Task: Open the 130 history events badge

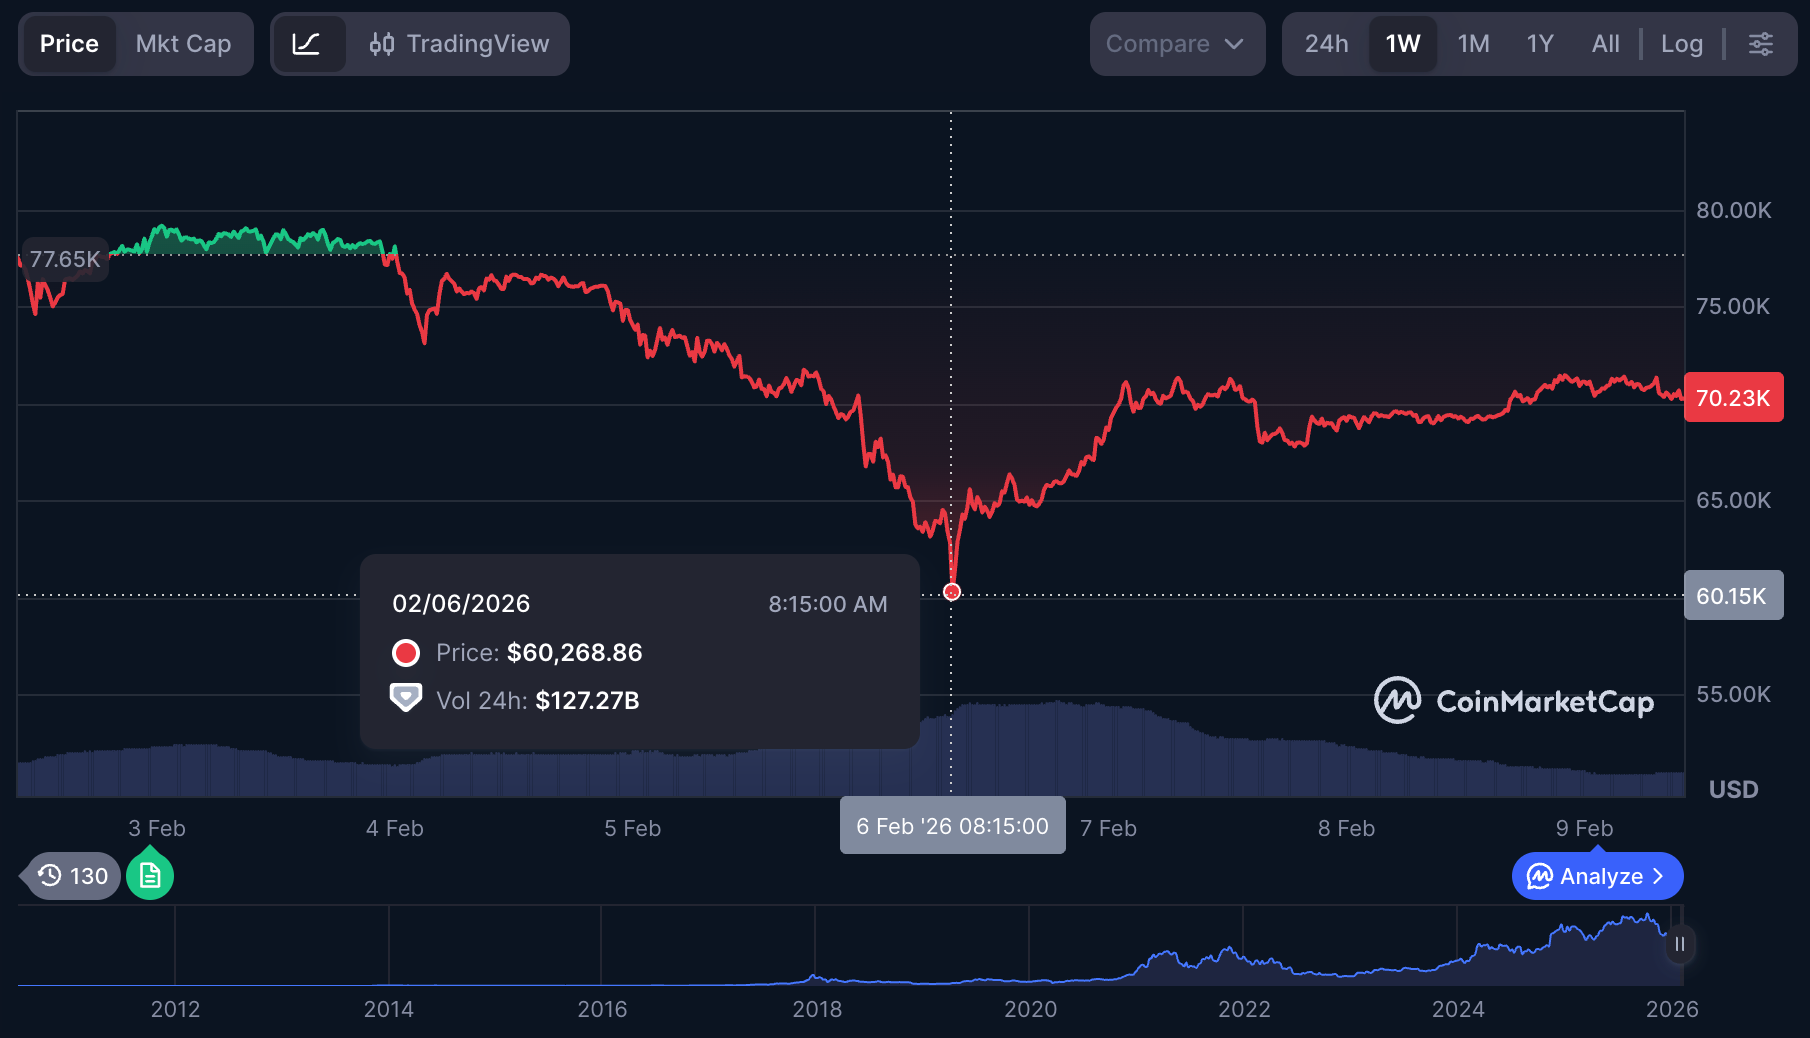Action: pyautogui.click(x=73, y=876)
